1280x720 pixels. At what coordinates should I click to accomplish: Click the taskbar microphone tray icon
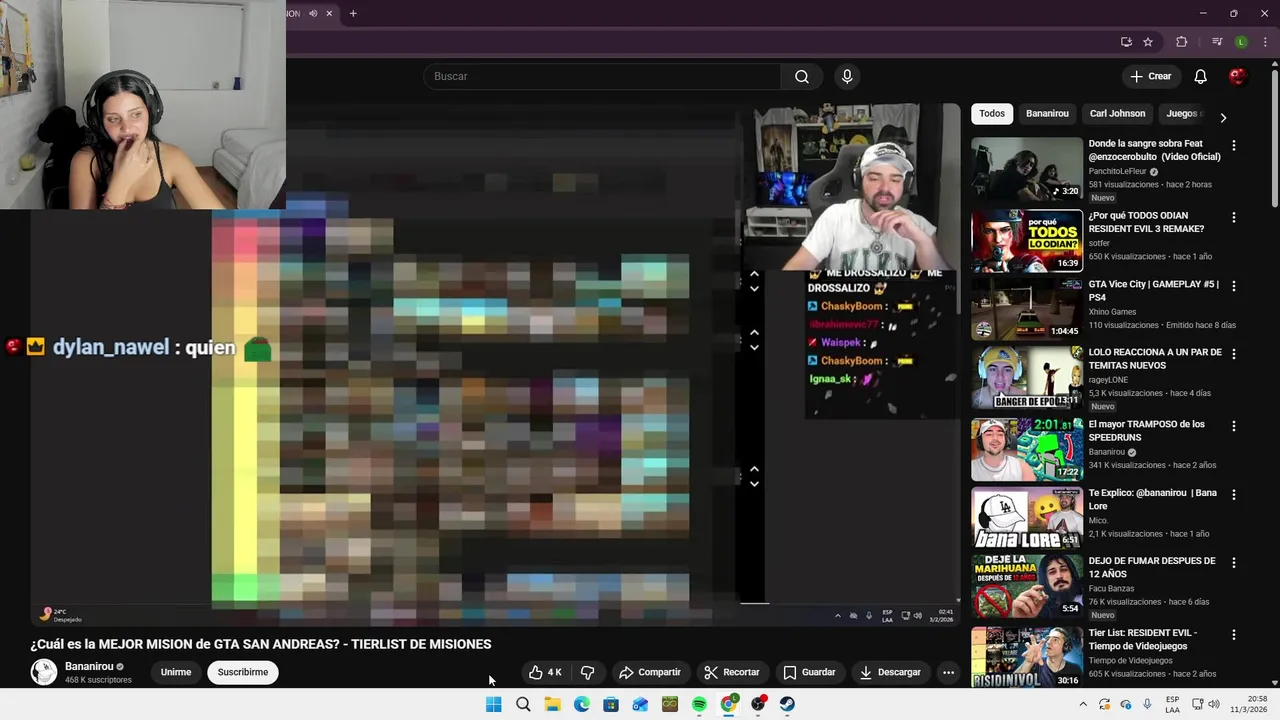coord(1147,704)
